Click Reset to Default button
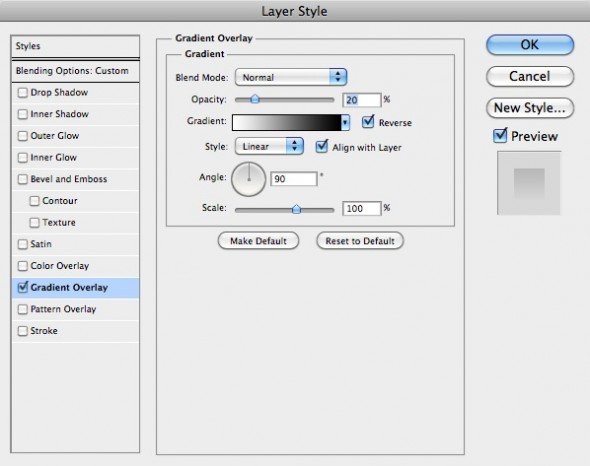This screenshot has height=466, width=590. 360,241
